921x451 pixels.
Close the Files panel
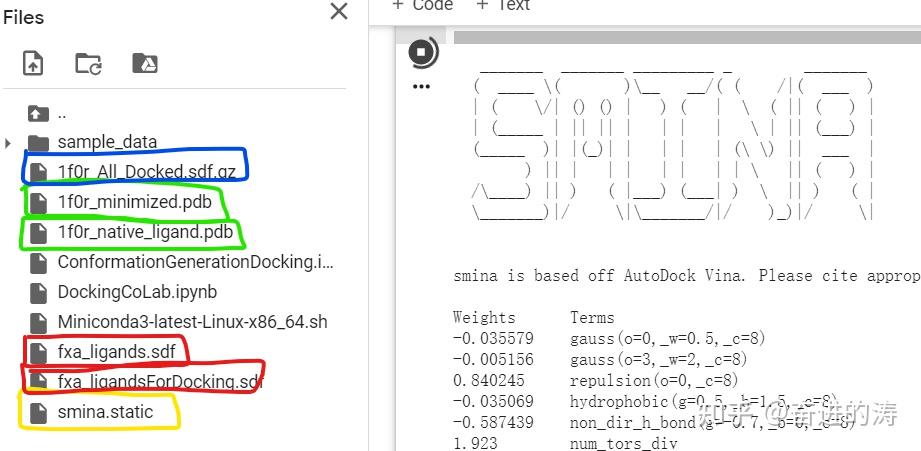tap(339, 12)
